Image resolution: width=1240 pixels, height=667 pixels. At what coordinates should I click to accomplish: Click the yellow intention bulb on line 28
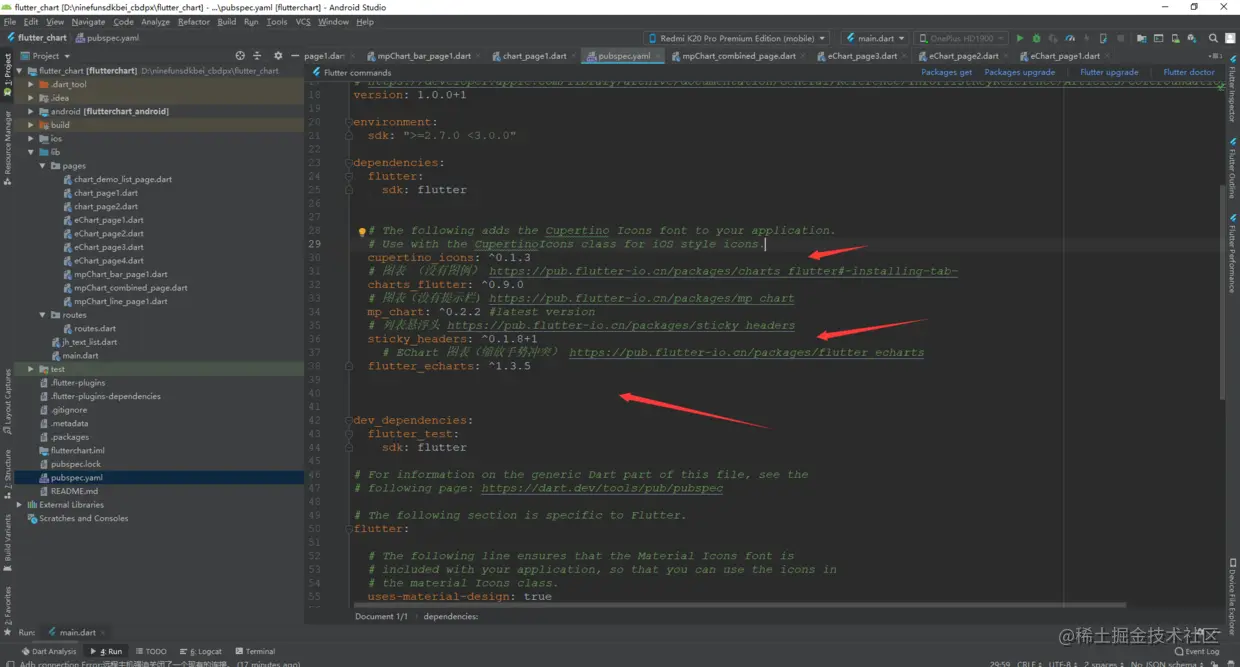[x=362, y=231]
